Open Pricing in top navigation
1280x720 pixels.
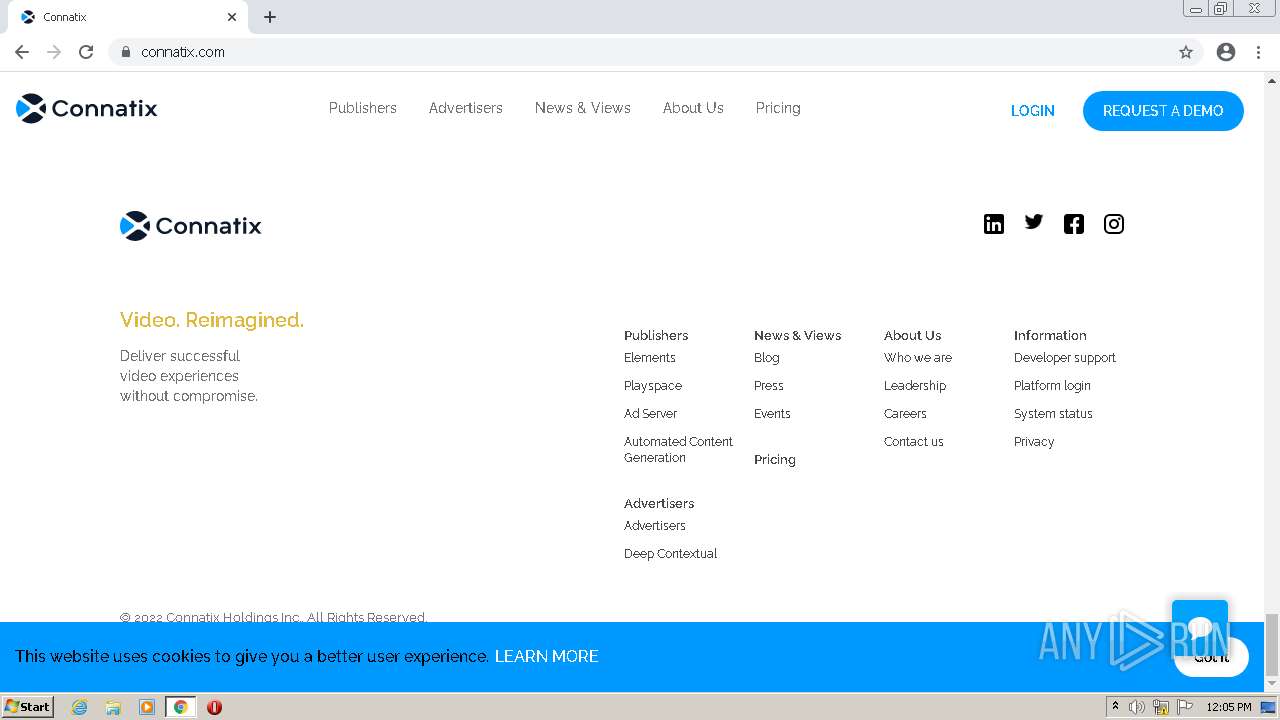tap(778, 108)
